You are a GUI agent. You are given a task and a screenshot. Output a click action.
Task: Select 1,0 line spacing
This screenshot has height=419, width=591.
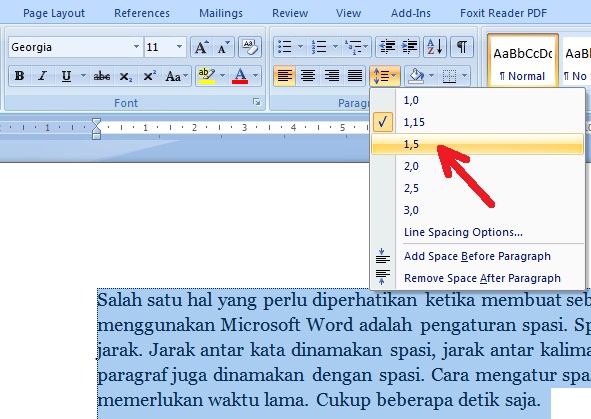[x=478, y=100]
